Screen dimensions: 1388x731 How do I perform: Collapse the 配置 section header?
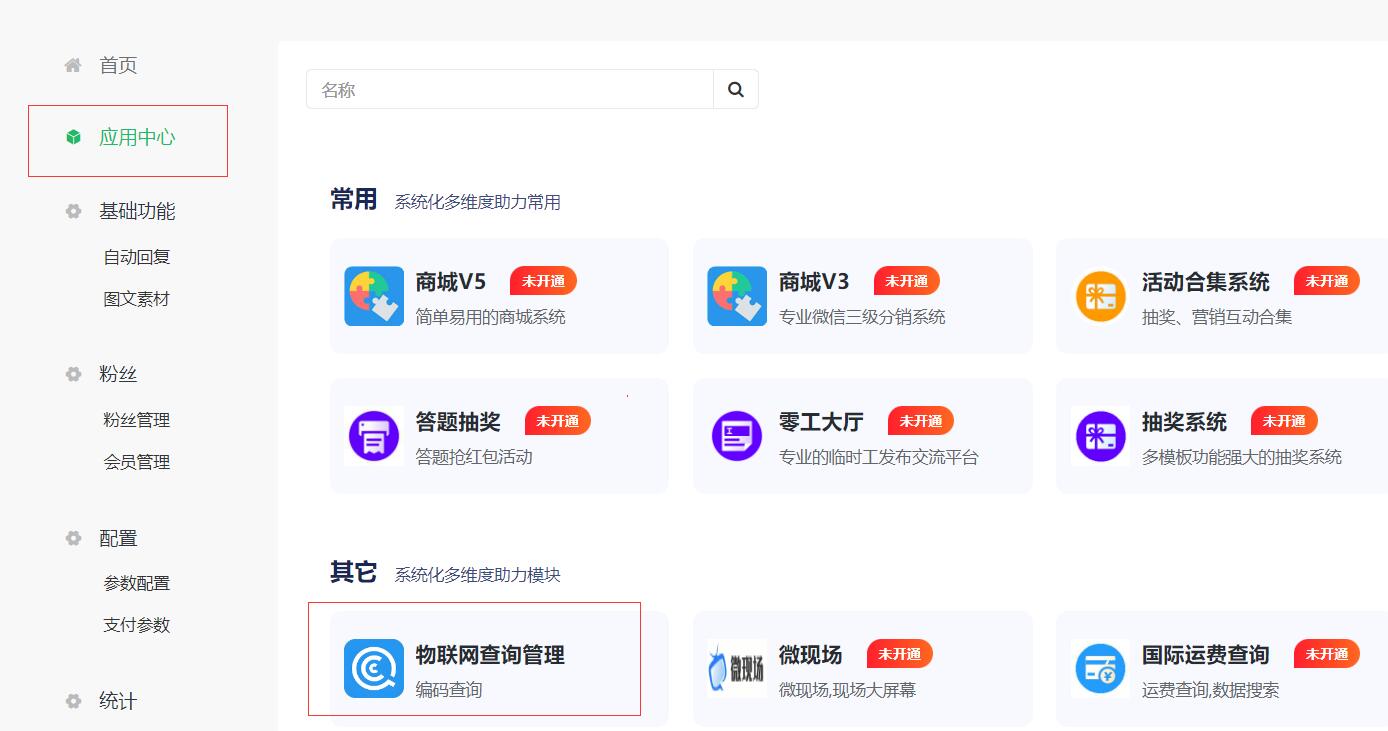(118, 538)
